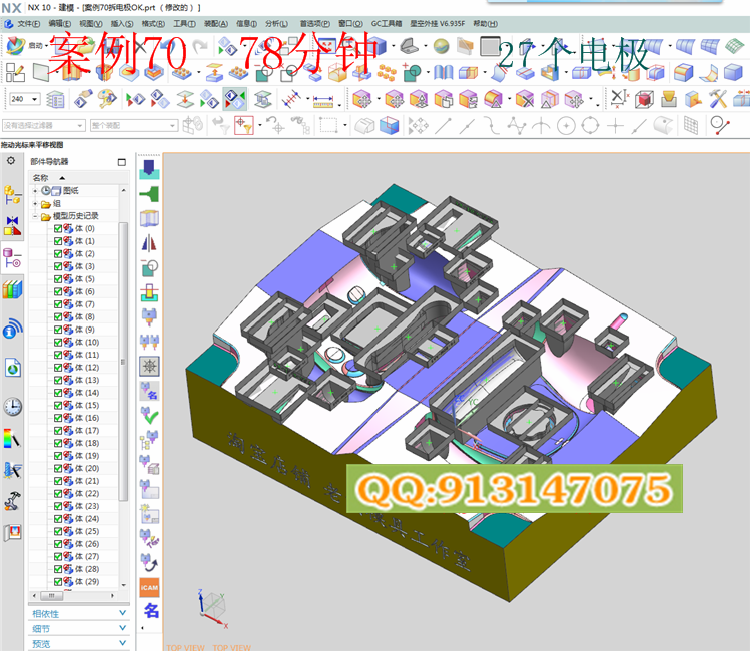Click the mirror tool icon in vertical toolbar
The height and width of the screenshot is (651, 750).
coord(149,242)
